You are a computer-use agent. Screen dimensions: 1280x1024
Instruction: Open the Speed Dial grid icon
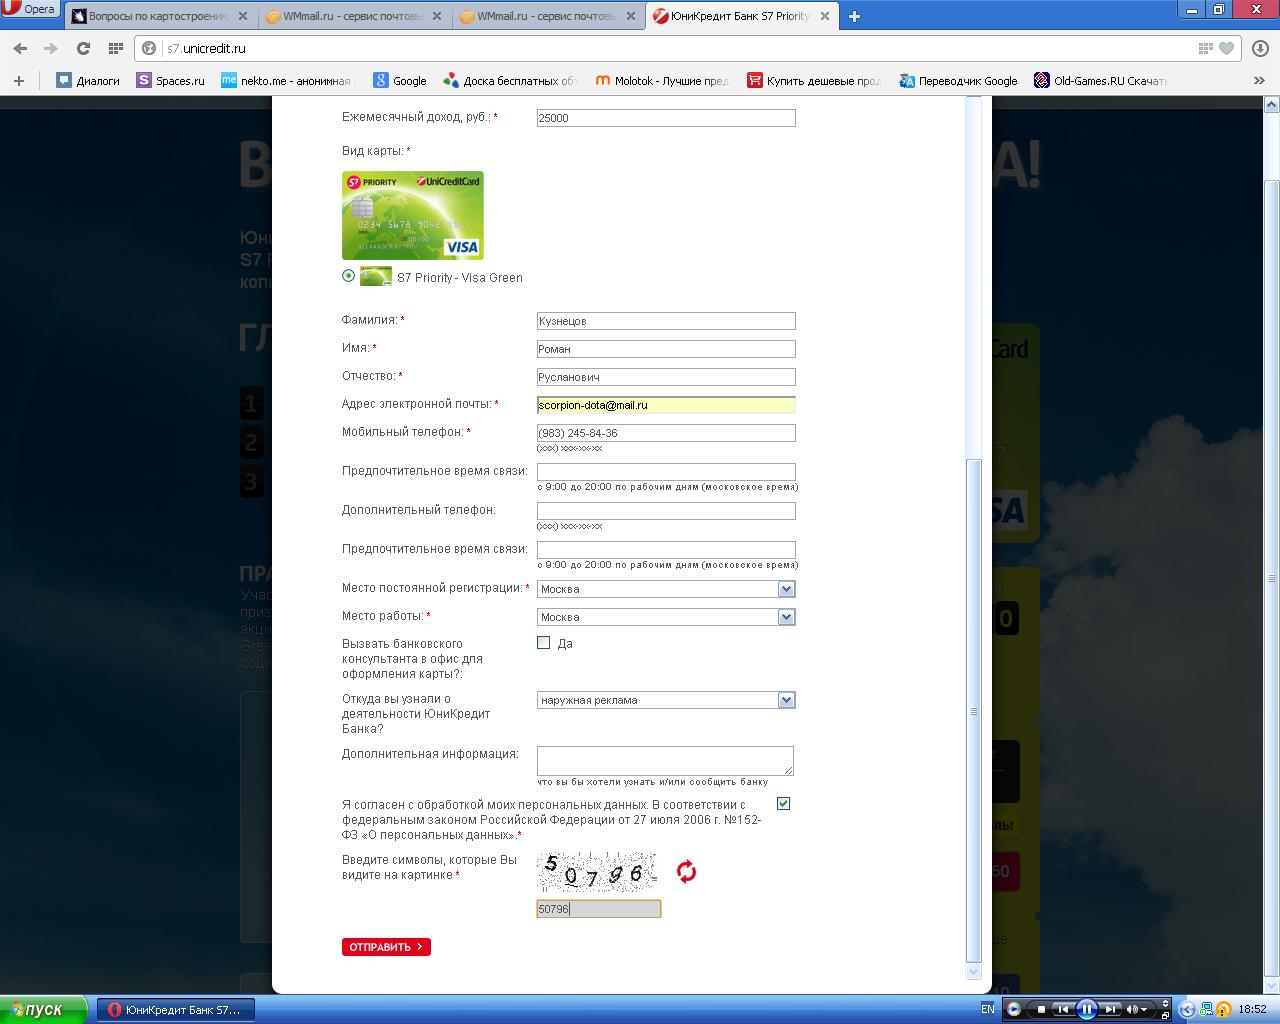pos(115,48)
